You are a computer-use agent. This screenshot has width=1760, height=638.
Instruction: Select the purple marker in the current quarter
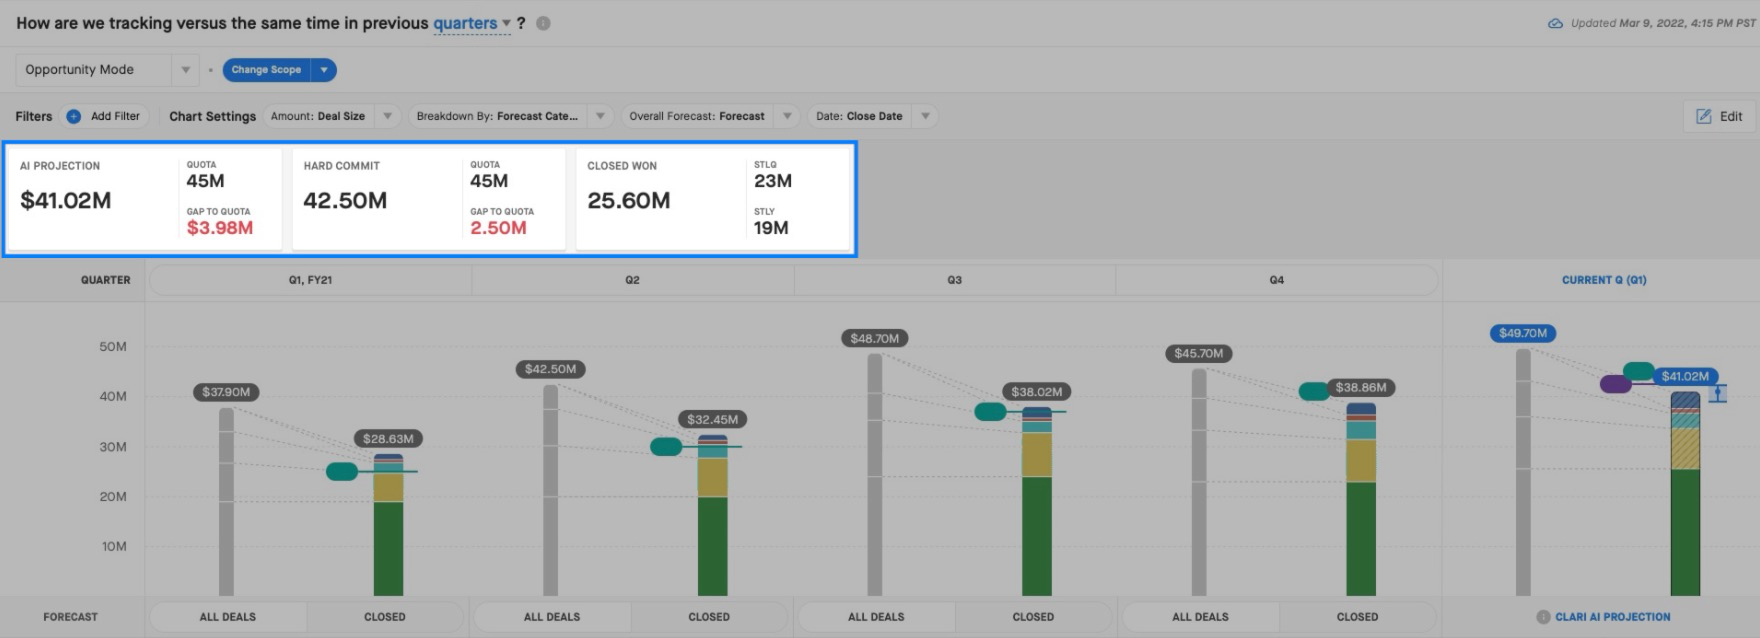coord(1615,384)
